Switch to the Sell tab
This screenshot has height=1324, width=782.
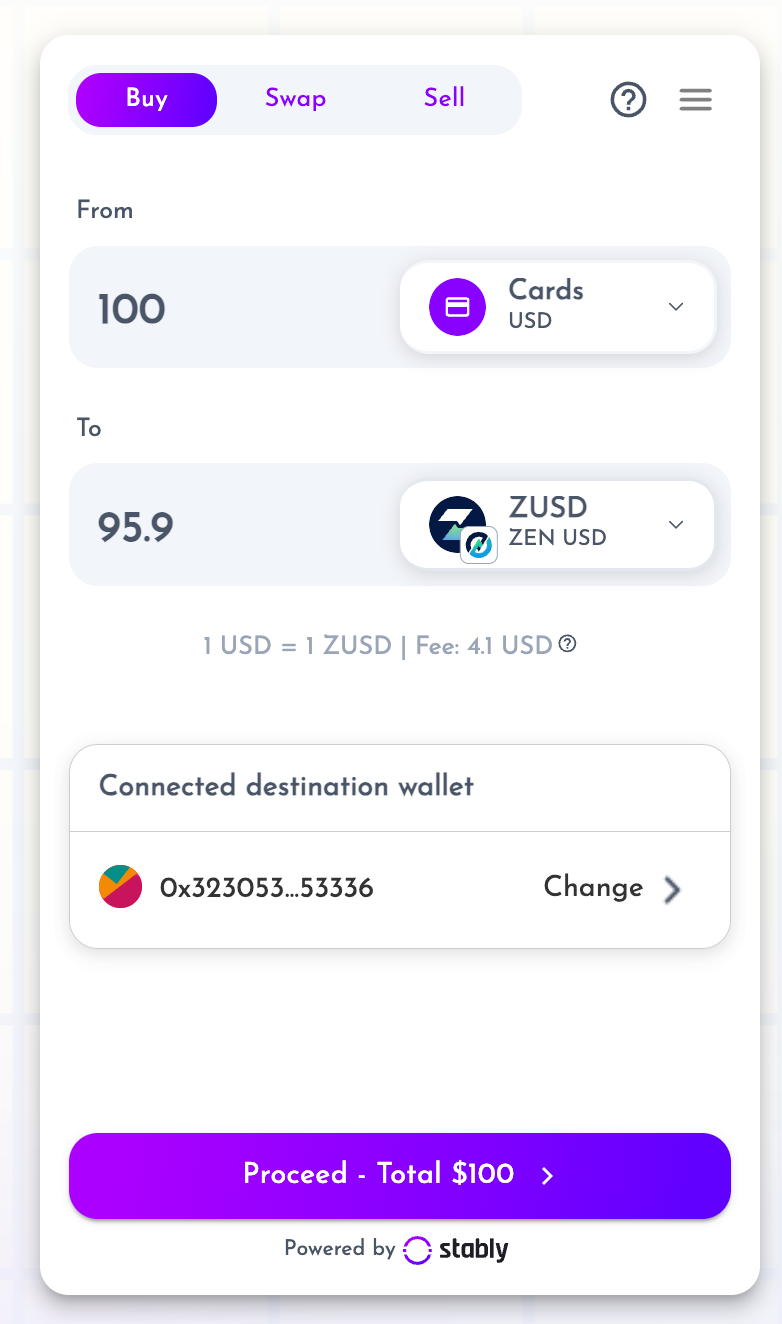[444, 98]
